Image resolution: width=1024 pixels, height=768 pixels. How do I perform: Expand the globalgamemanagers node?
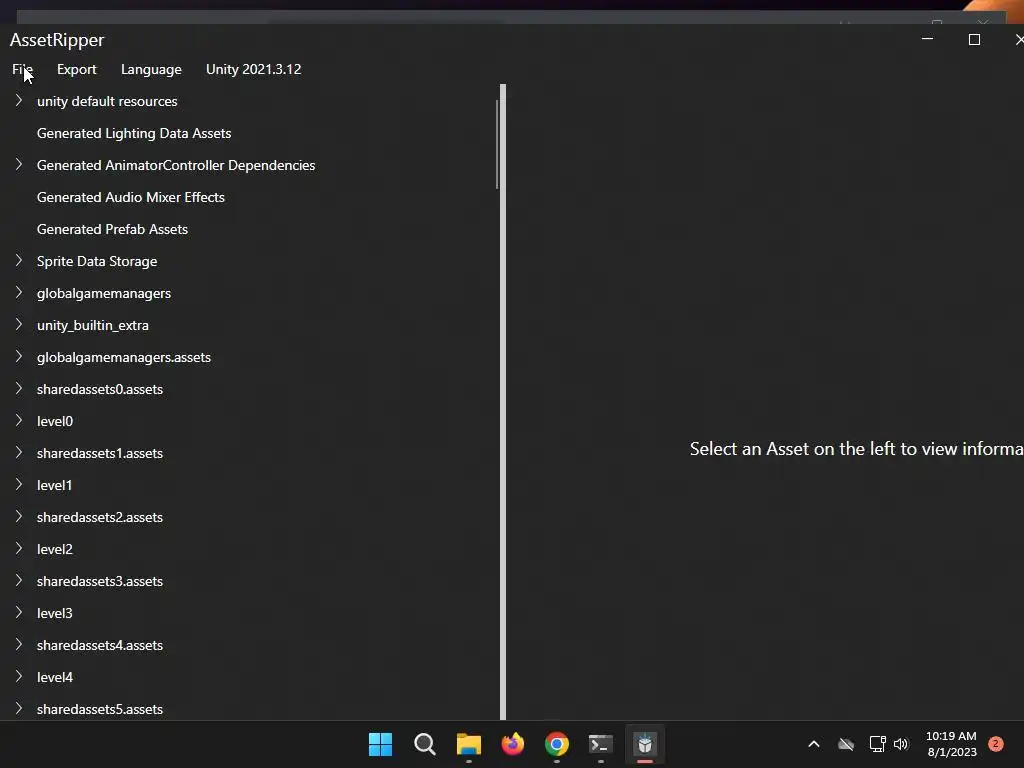coord(19,293)
